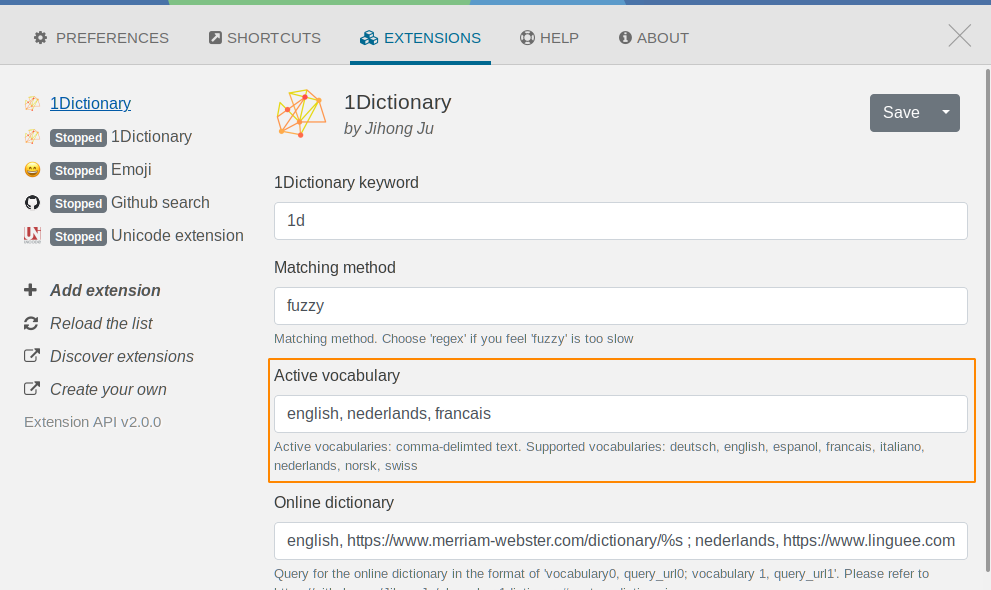Click the Unicode extension icon
991x590 pixels.
32,235
